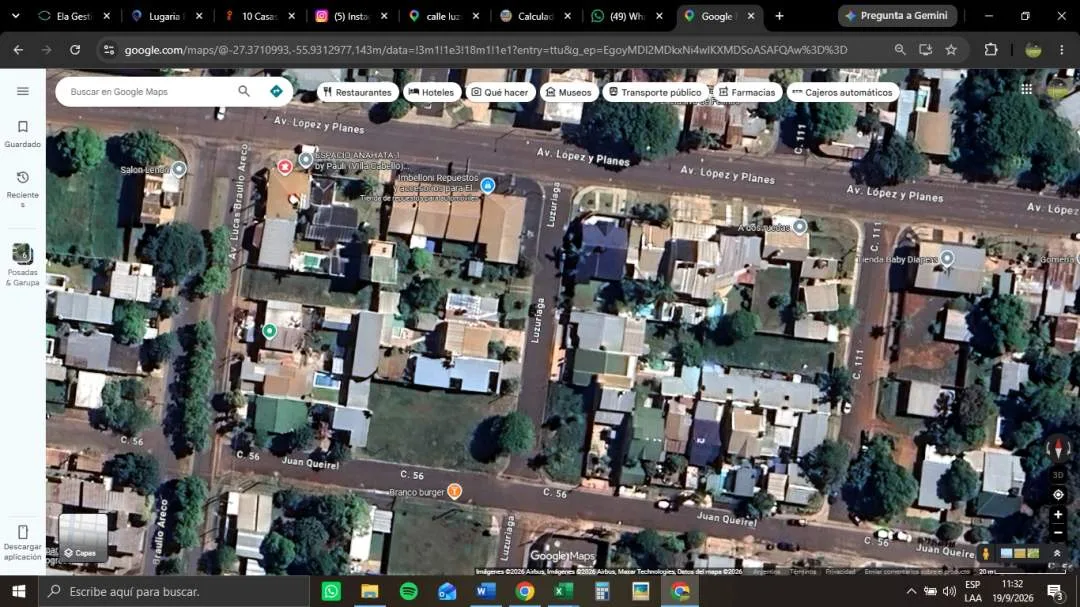This screenshot has height=607, width=1080.
Task: Click the Salon Lenco map pin
Action: pos(179,169)
